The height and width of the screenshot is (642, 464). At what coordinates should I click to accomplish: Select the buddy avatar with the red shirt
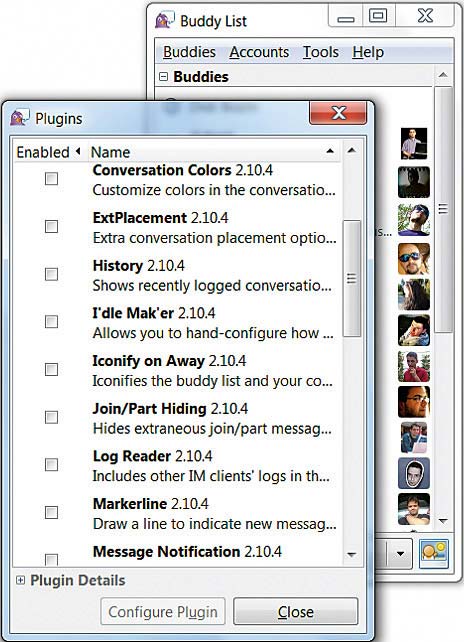point(414,366)
